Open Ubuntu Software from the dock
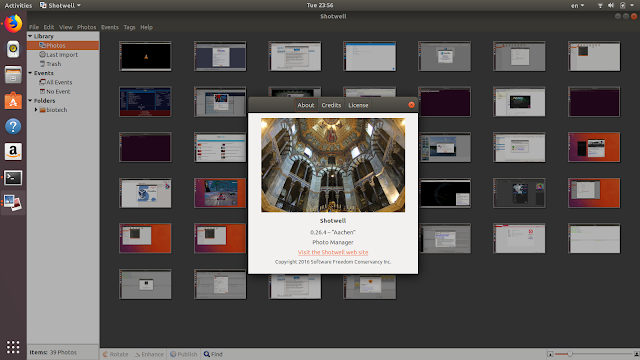 click(13, 101)
